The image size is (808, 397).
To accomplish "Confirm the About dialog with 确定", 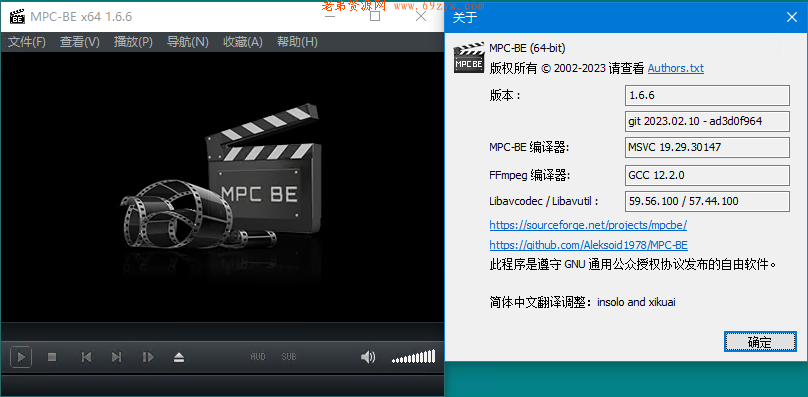I will click(x=760, y=342).
